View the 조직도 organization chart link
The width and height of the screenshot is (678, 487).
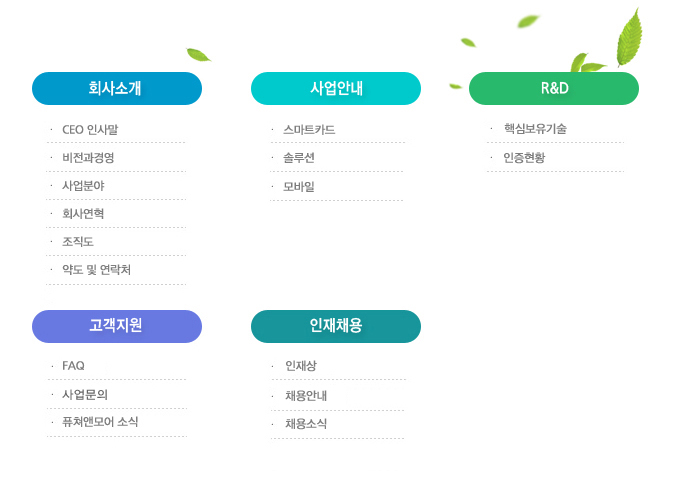click(x=78, y=241)
